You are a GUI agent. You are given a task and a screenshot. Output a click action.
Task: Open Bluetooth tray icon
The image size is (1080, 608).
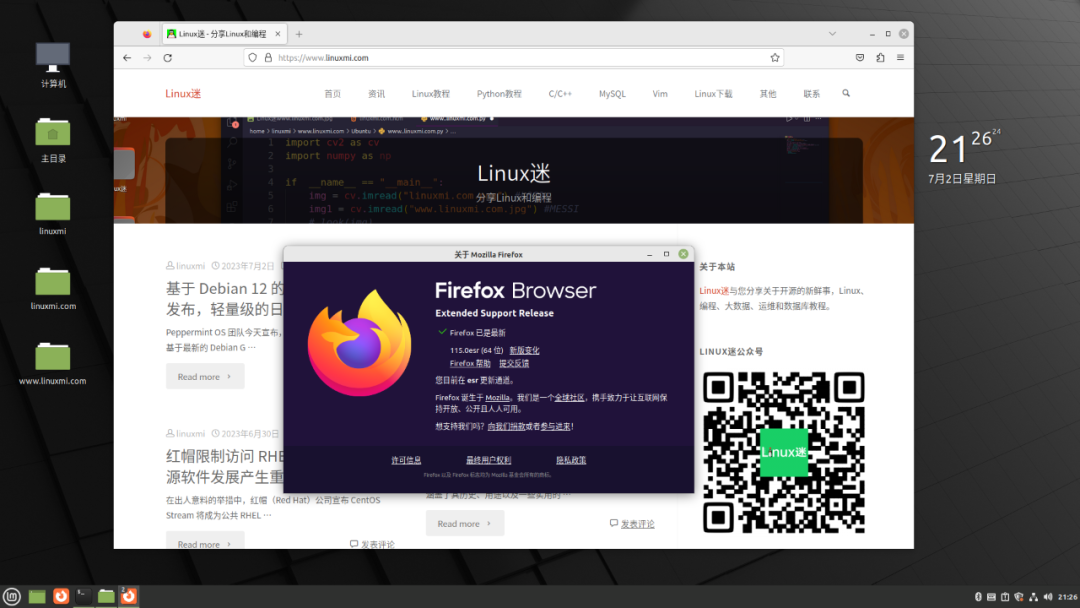click(978, 597)
